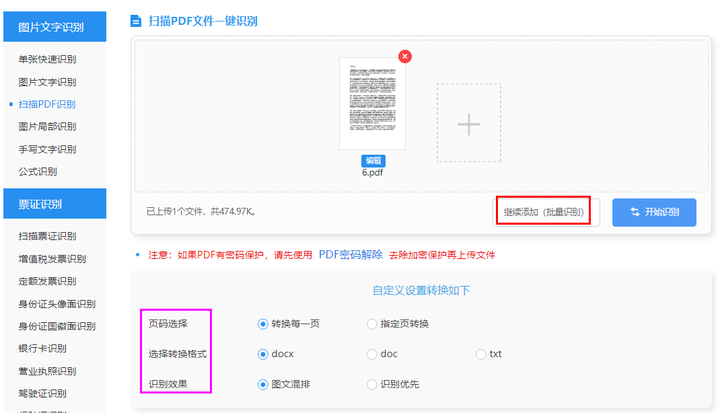Open 驾驶证识别 in the sidebar

click(x=42, y=393)
